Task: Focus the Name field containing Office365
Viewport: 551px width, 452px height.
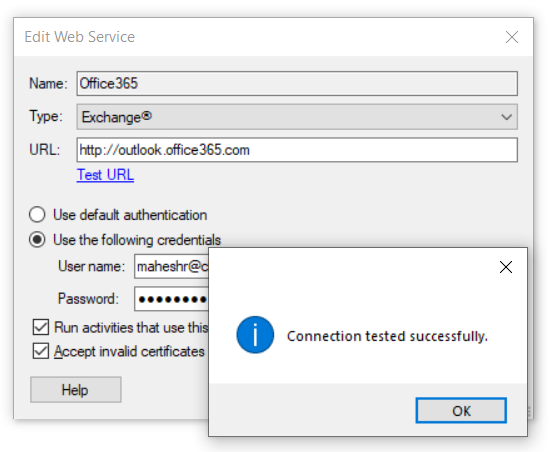Action: (x=297, y=84)
